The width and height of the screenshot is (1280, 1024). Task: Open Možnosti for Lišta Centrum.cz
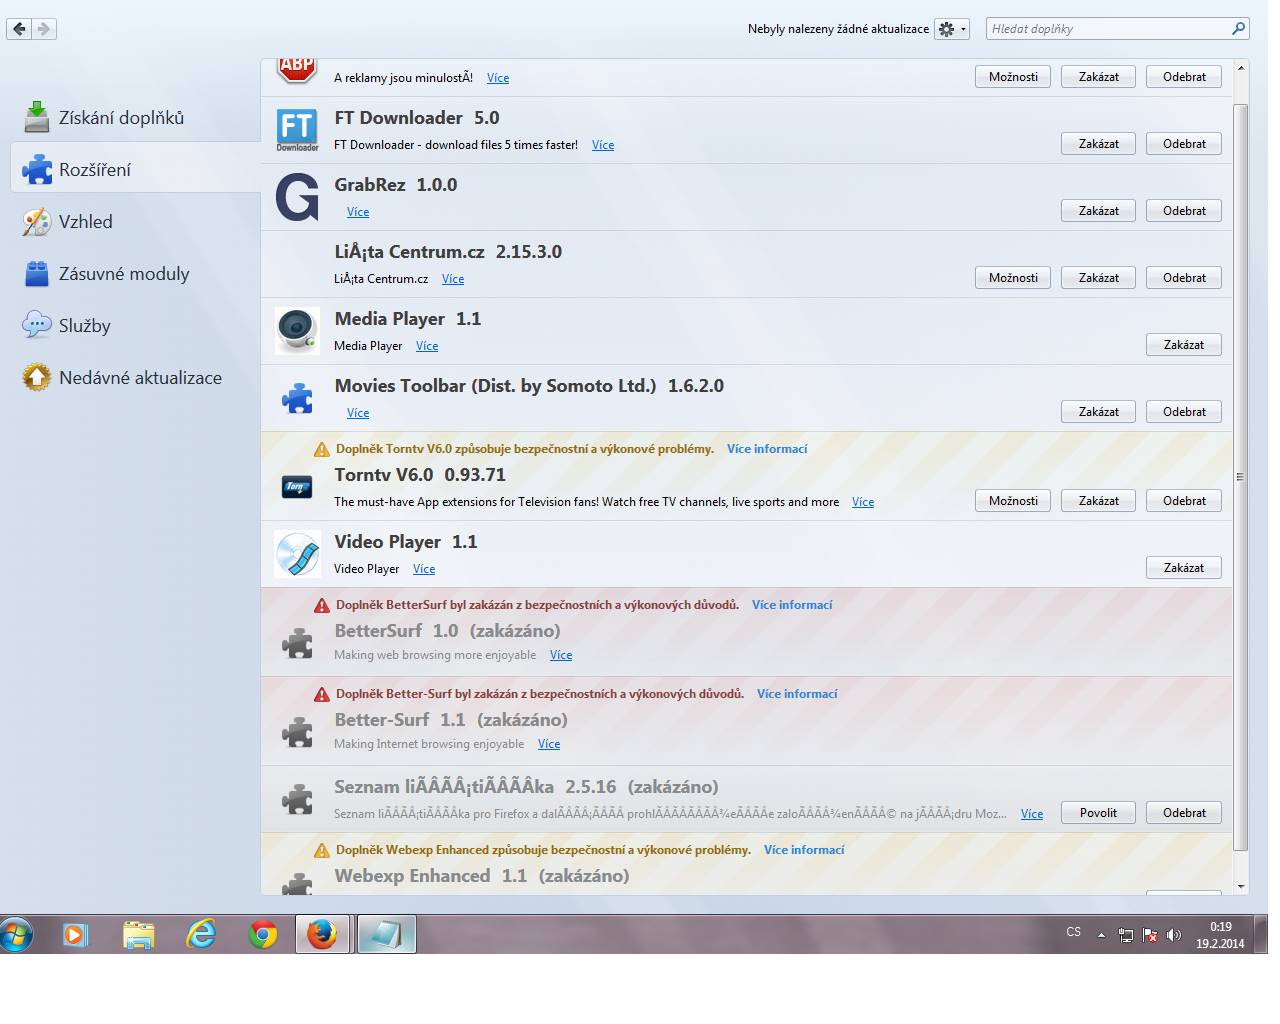coord(1013,278)
